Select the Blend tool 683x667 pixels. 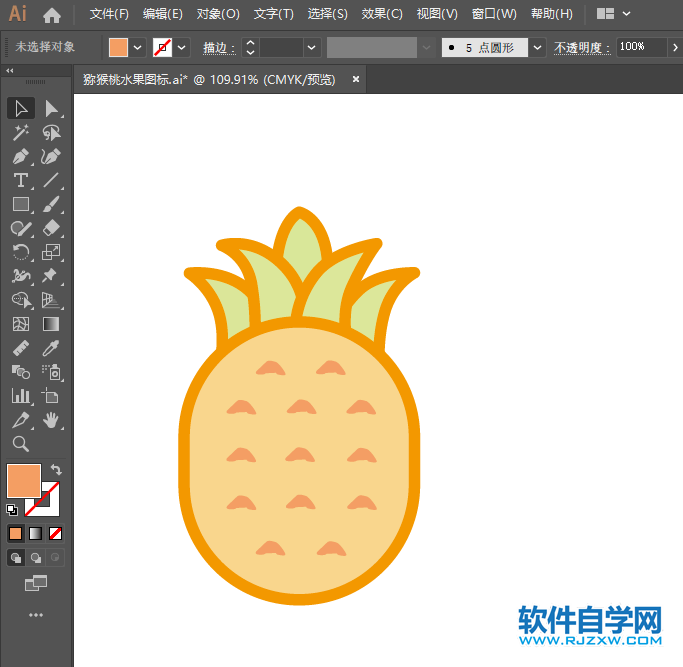pos(20,372)
